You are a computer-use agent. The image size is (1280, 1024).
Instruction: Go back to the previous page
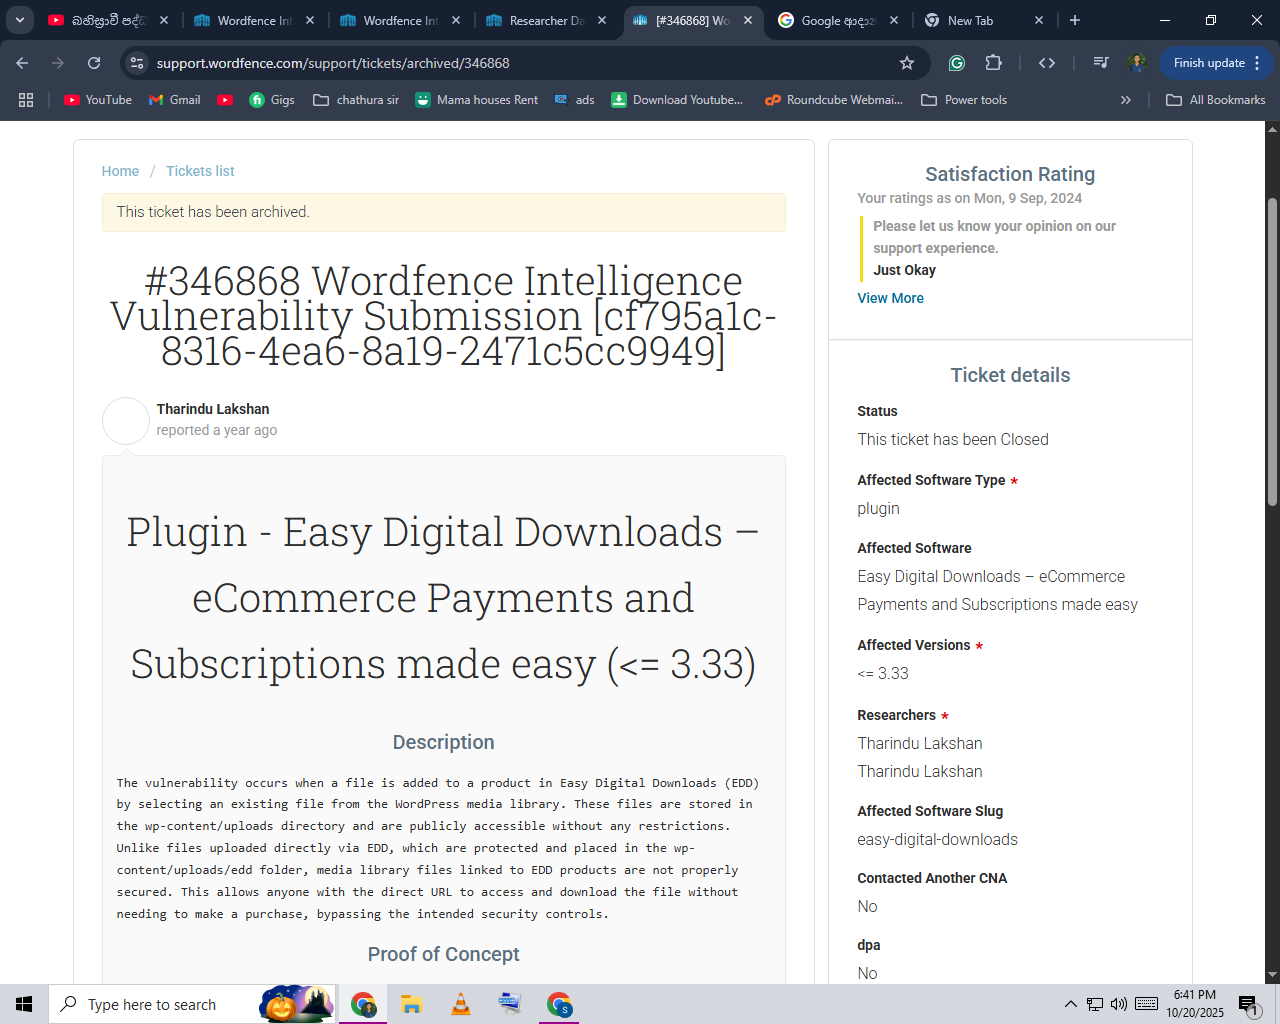coord(22,63)
